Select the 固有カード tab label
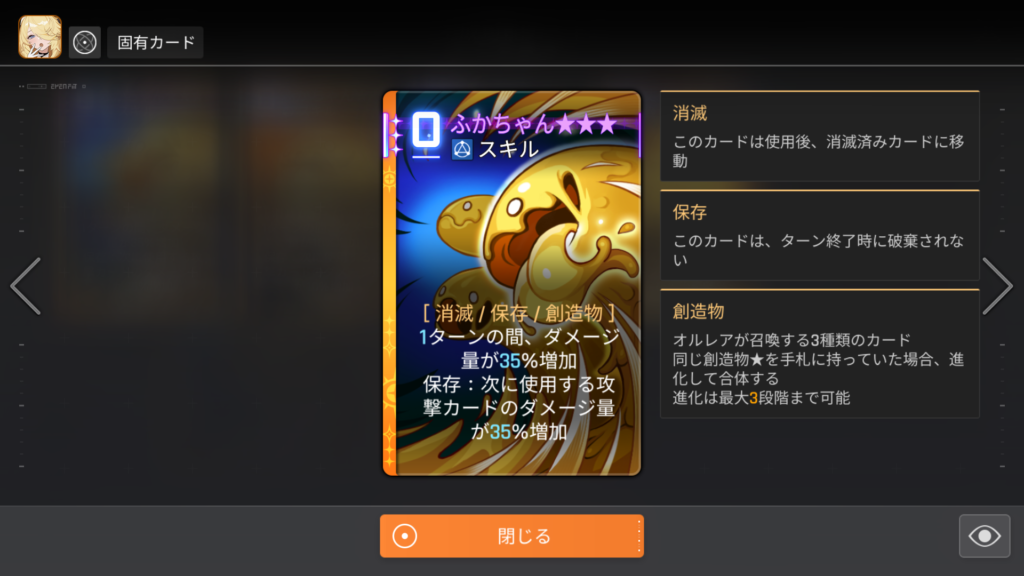This screenshot has height=576, width=1024. tap(155, 42)
